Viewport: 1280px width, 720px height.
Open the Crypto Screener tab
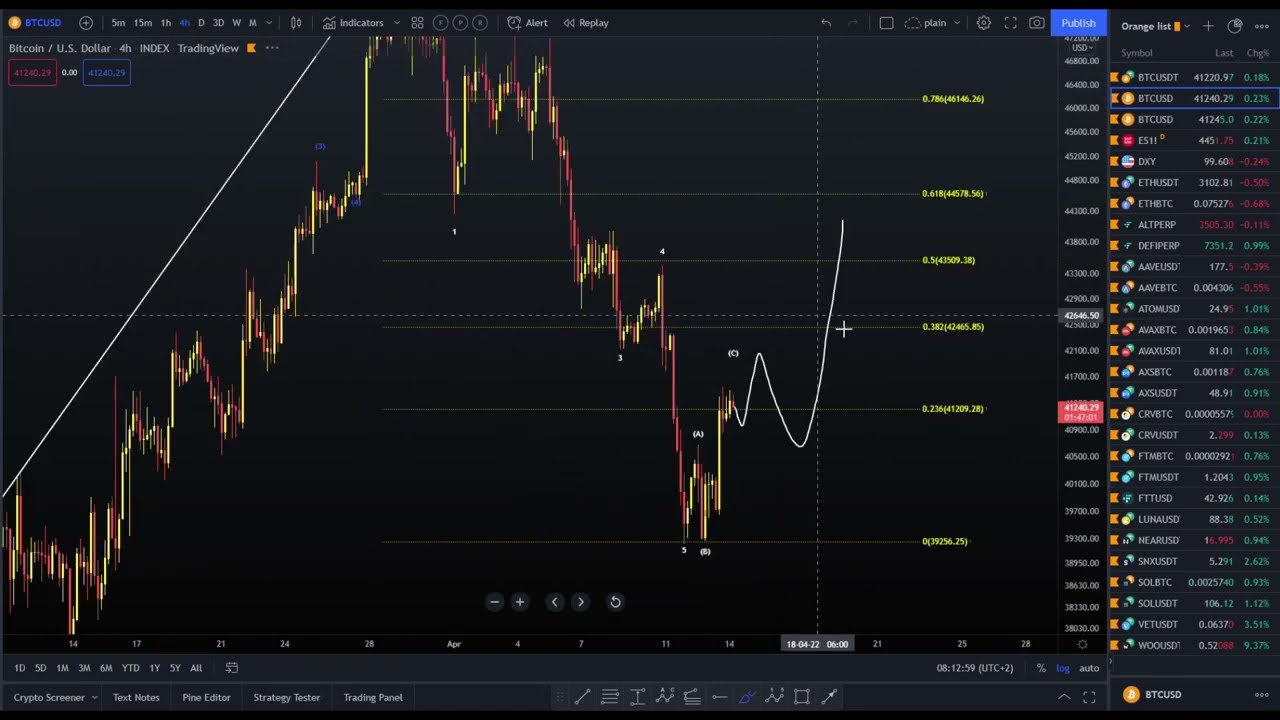click(49, 697)
